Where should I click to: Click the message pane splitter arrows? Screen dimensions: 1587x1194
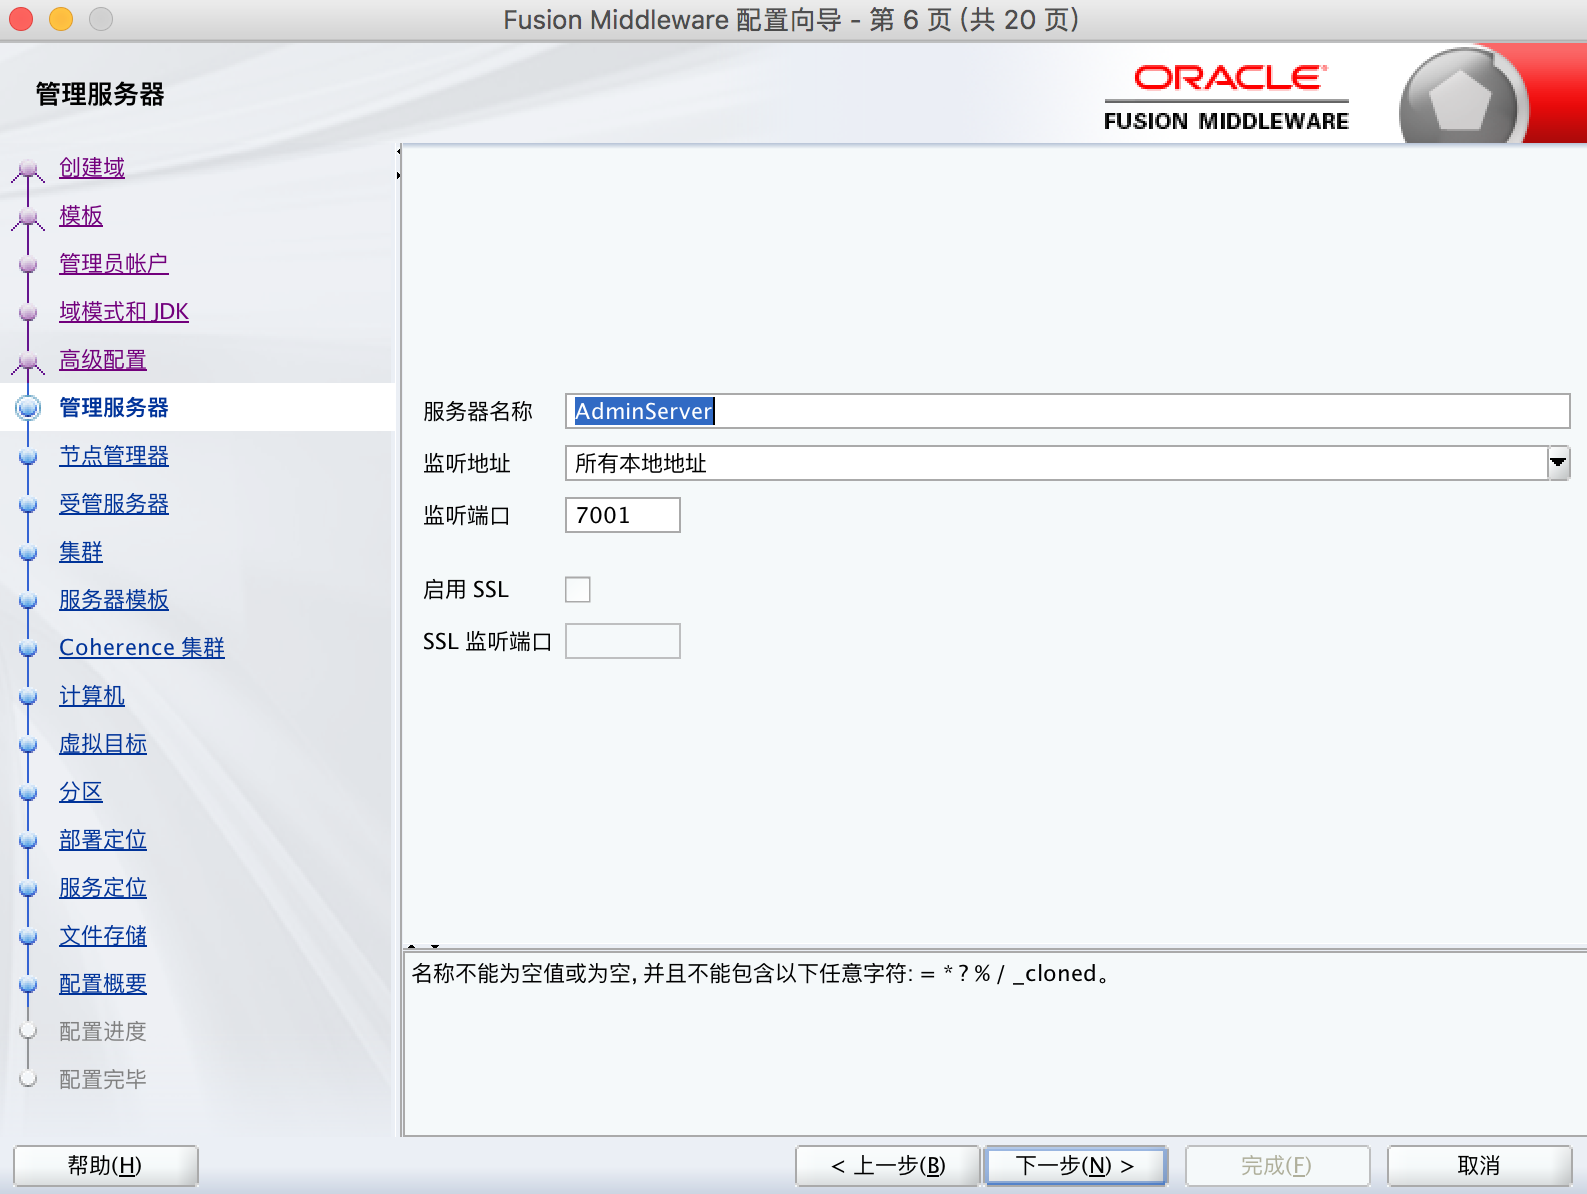click(x=423, y=946)
